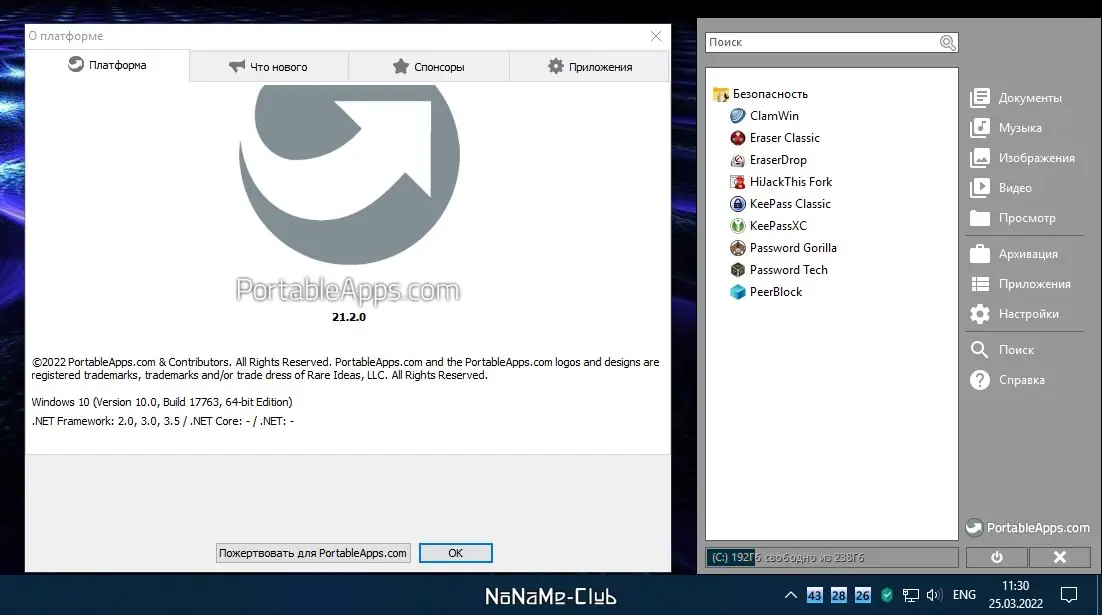
Task: Select the Password Tech label text
Action: pyautogui.click(x=789, y=270)
